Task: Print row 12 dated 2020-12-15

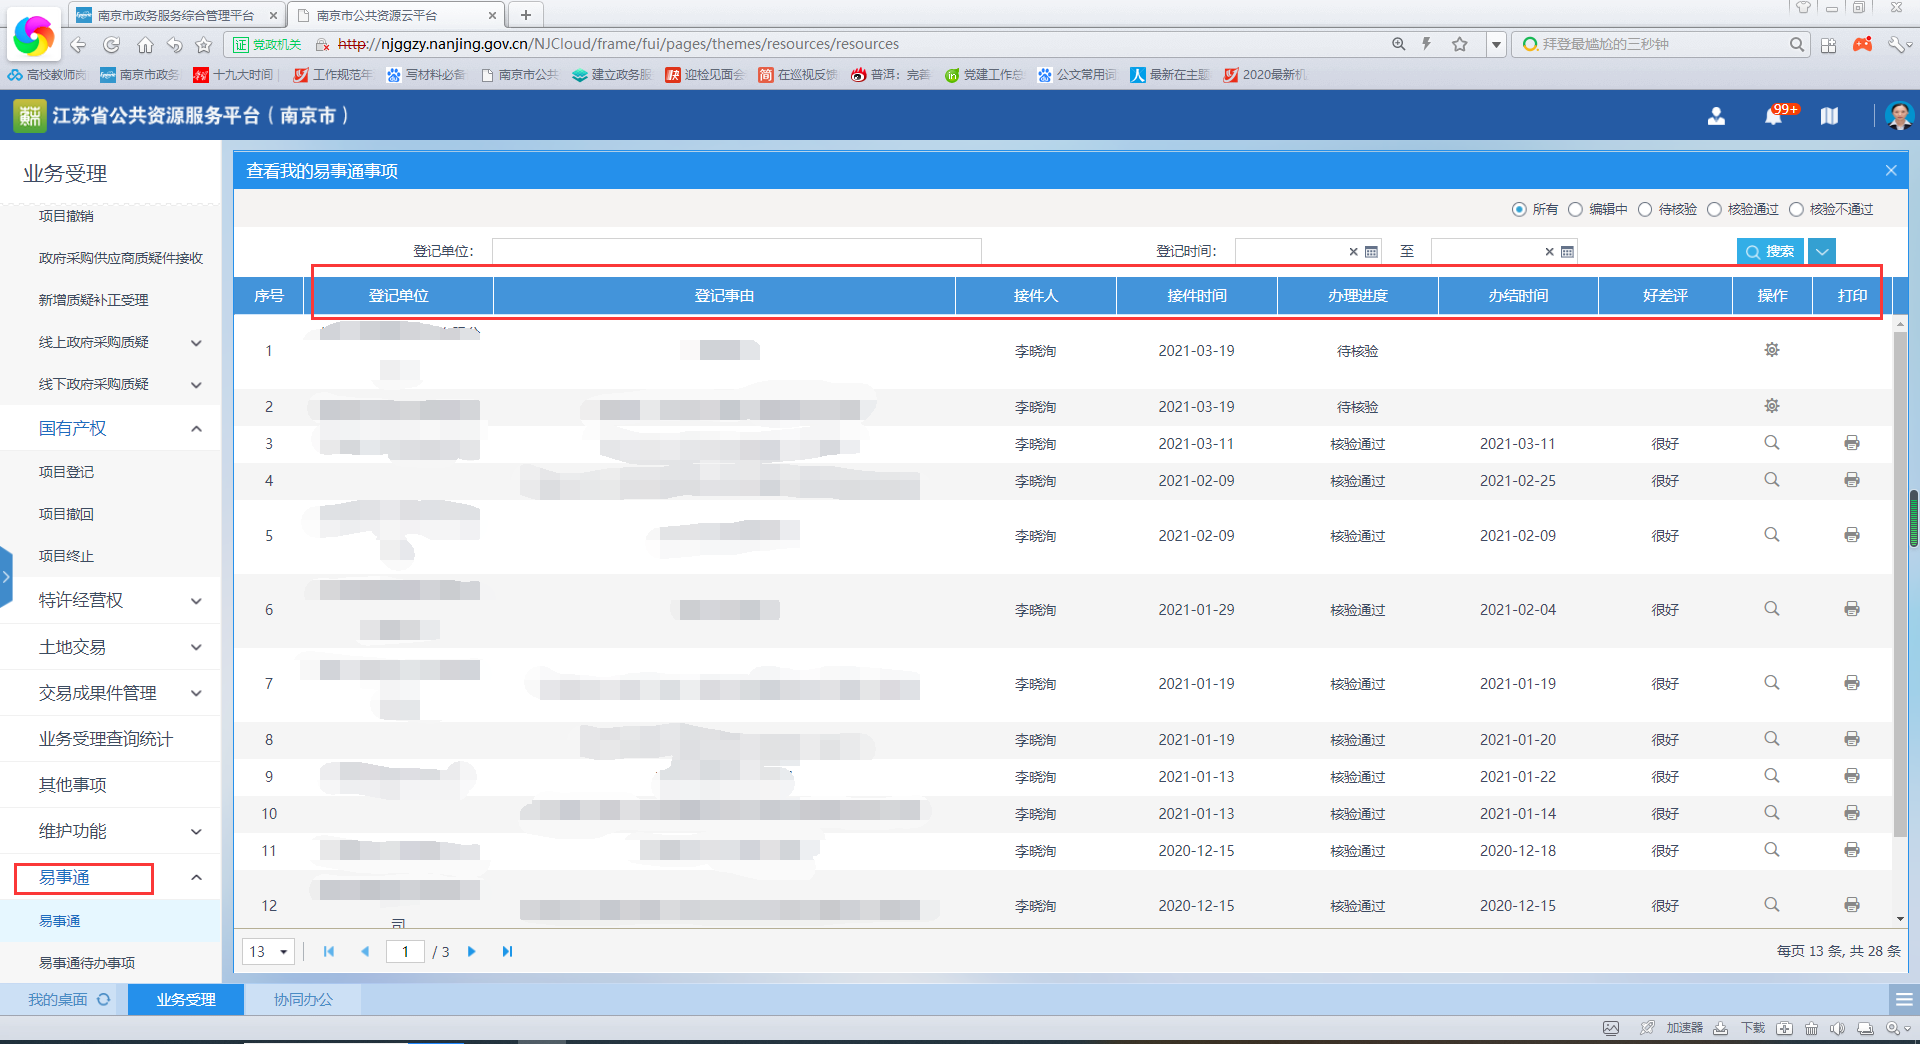Action: [1852, 905]
